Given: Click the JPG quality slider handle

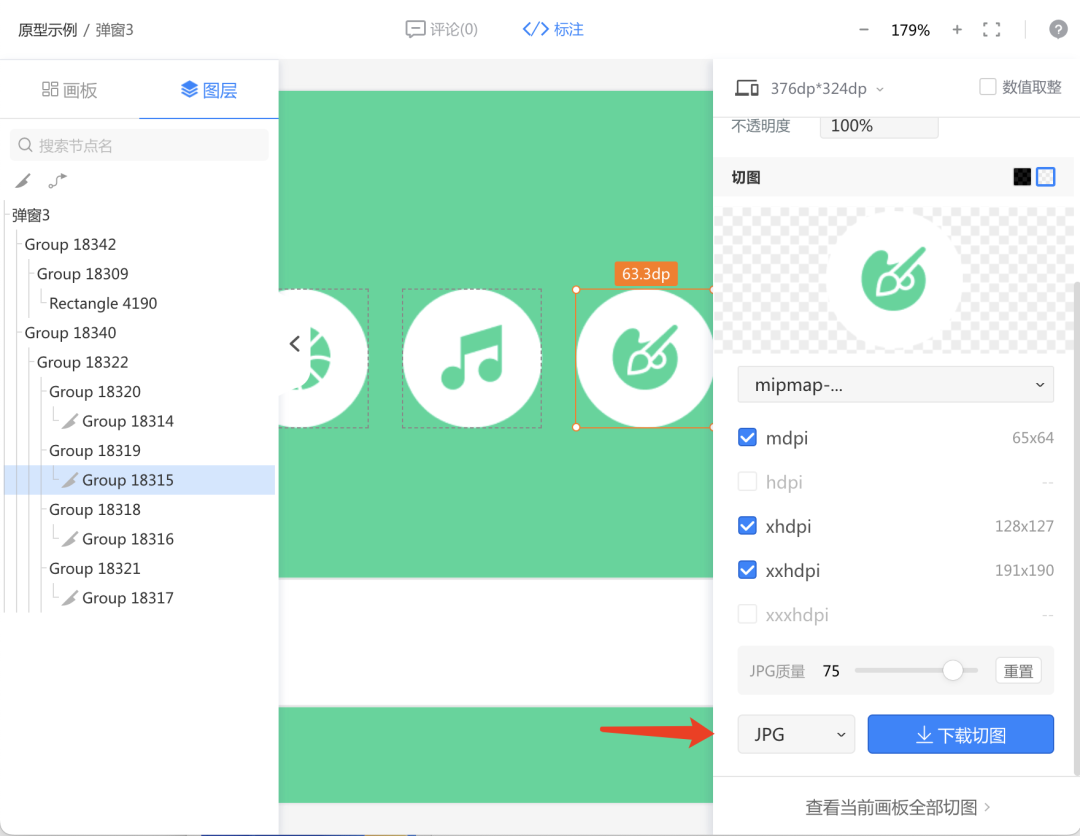Looking at the screenshot, I should 953,670.
